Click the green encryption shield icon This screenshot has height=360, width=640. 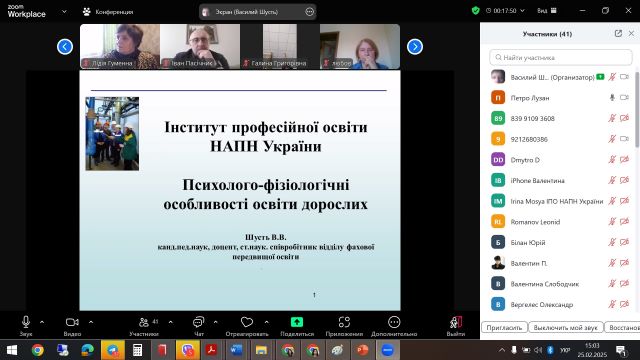tap(476, 11)
